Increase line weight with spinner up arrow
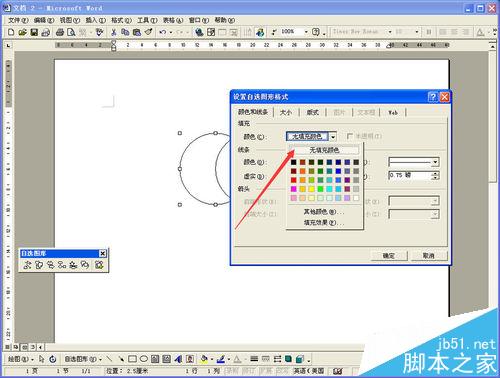Image resolution: width=500 pixels, height=378 pixels. pos(435,173)
